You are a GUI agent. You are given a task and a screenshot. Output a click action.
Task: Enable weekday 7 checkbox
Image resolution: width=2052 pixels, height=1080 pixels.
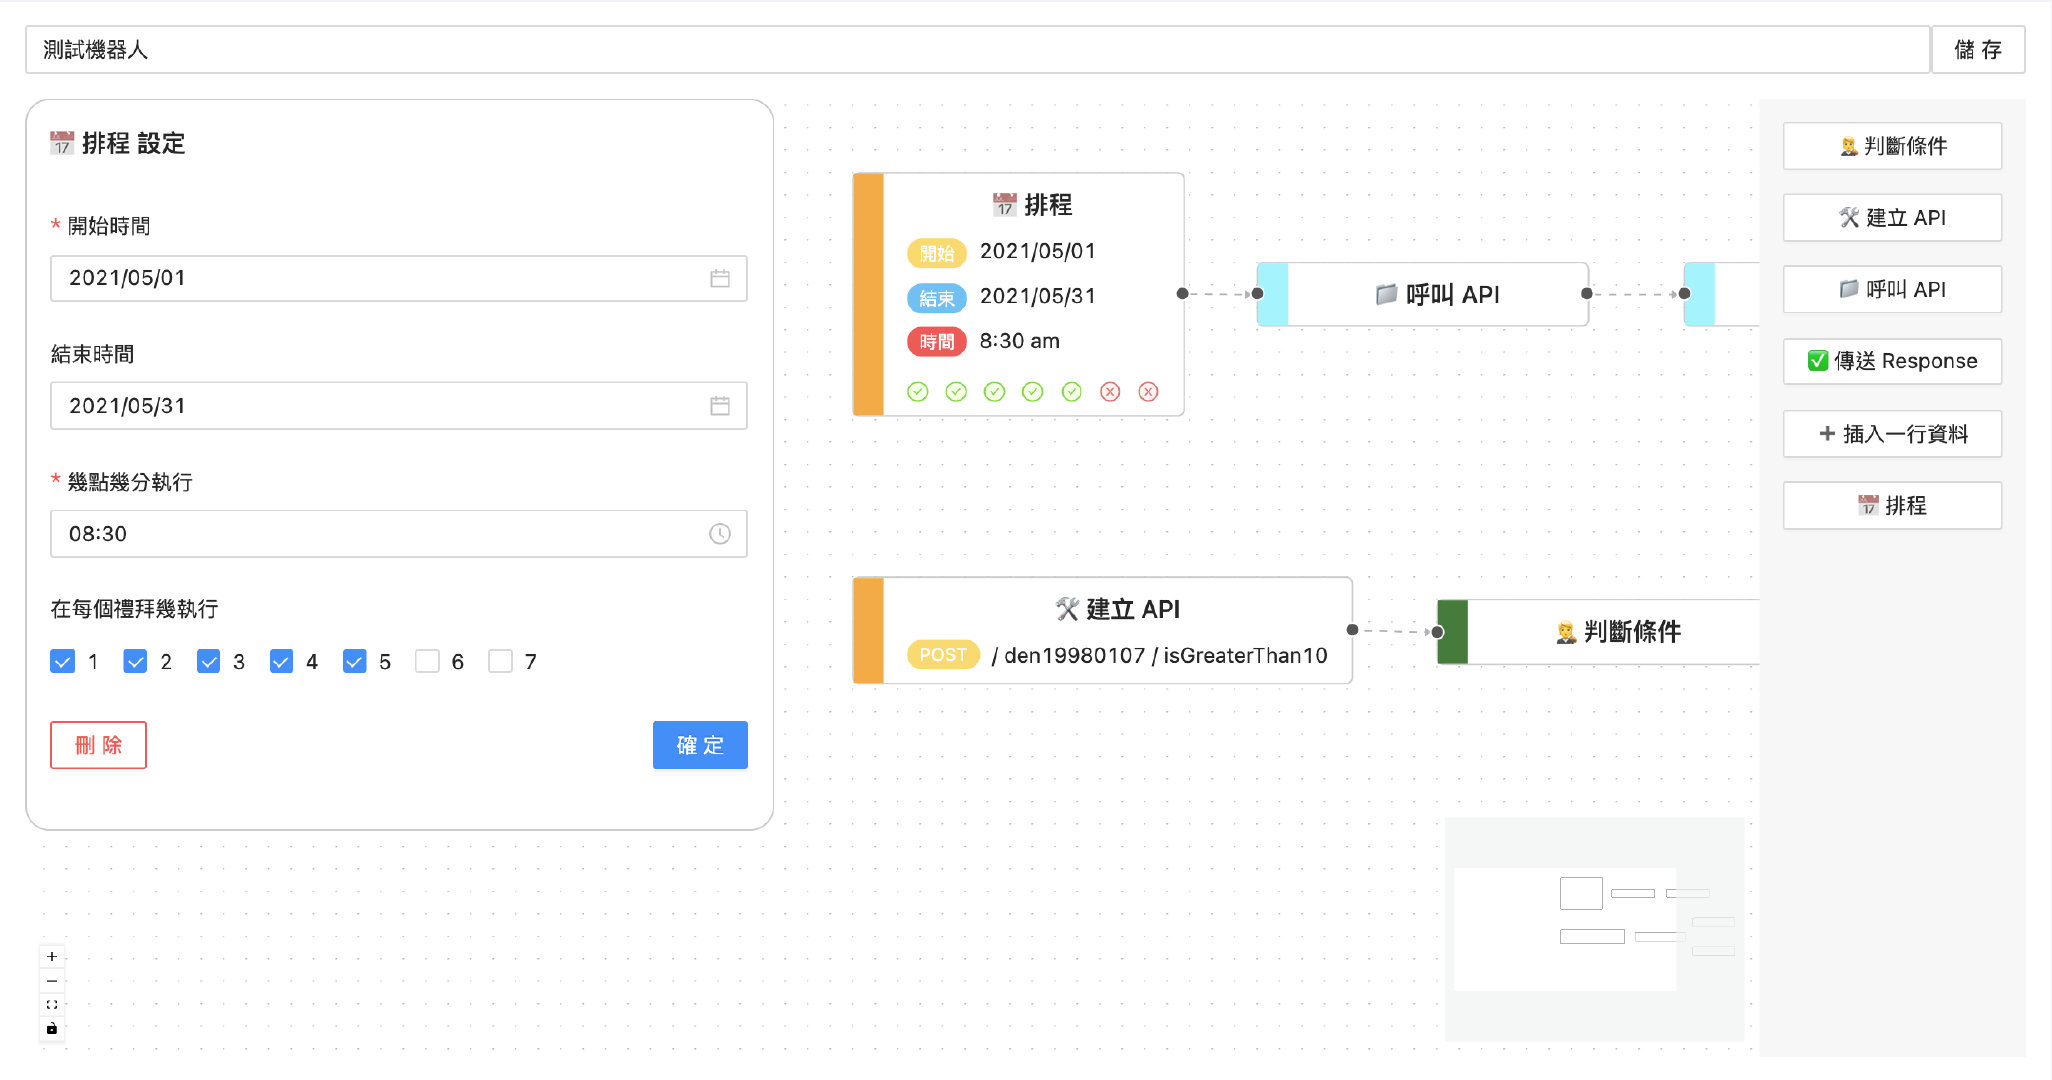(x=500, y=662)
